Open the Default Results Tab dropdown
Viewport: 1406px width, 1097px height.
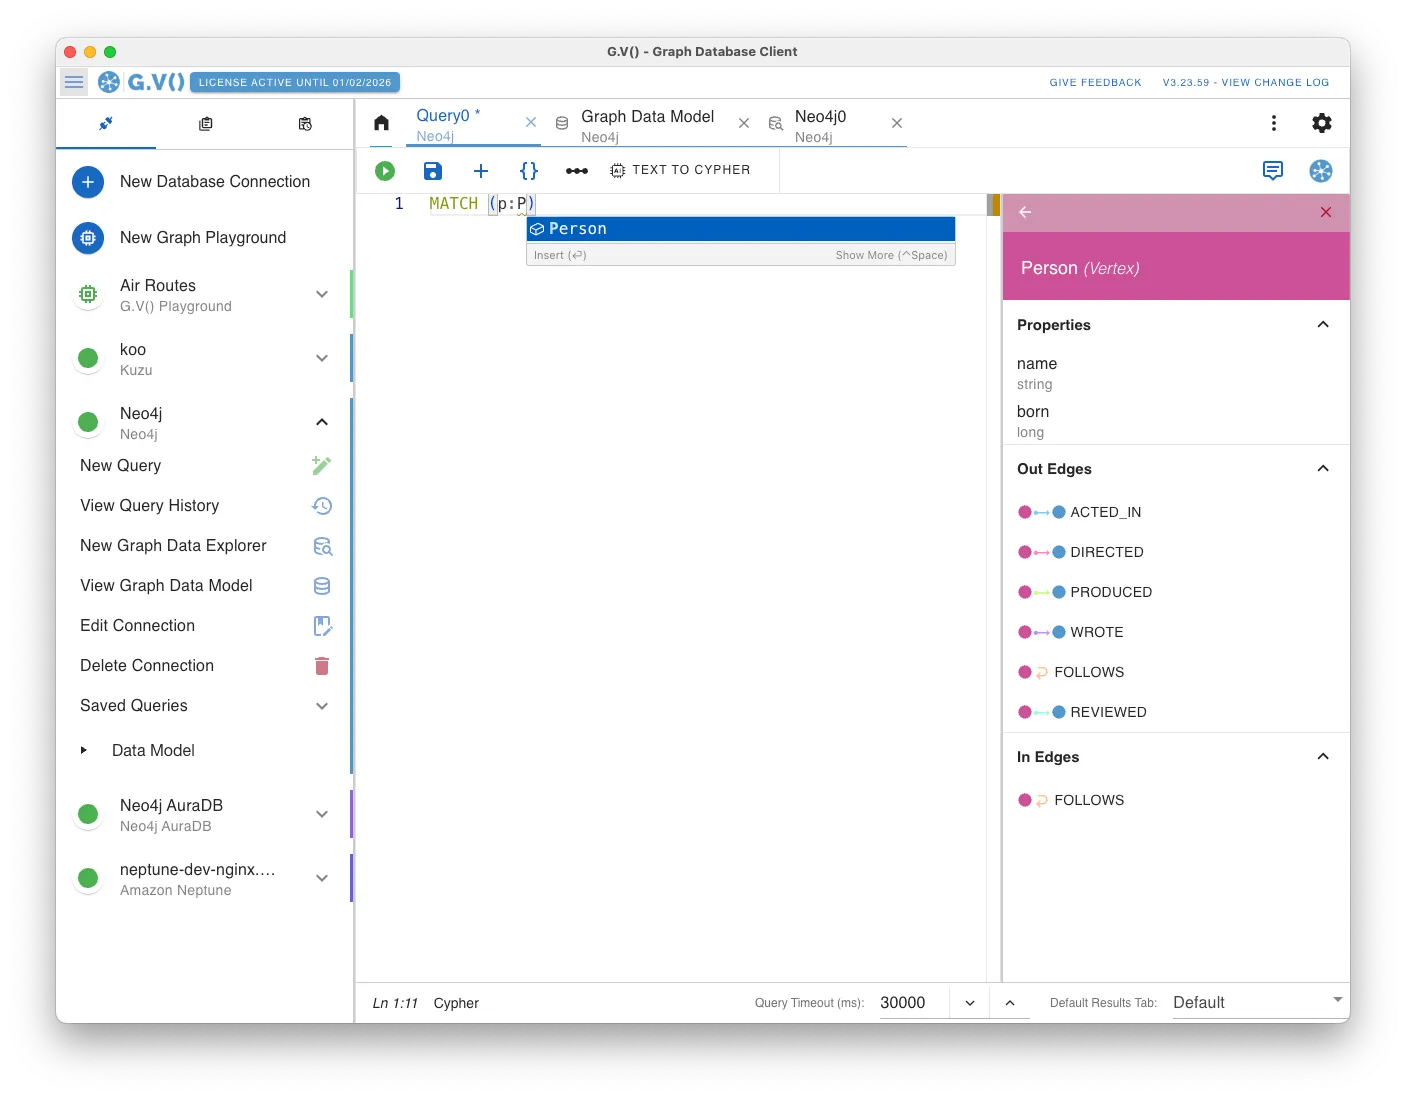1257,1002
